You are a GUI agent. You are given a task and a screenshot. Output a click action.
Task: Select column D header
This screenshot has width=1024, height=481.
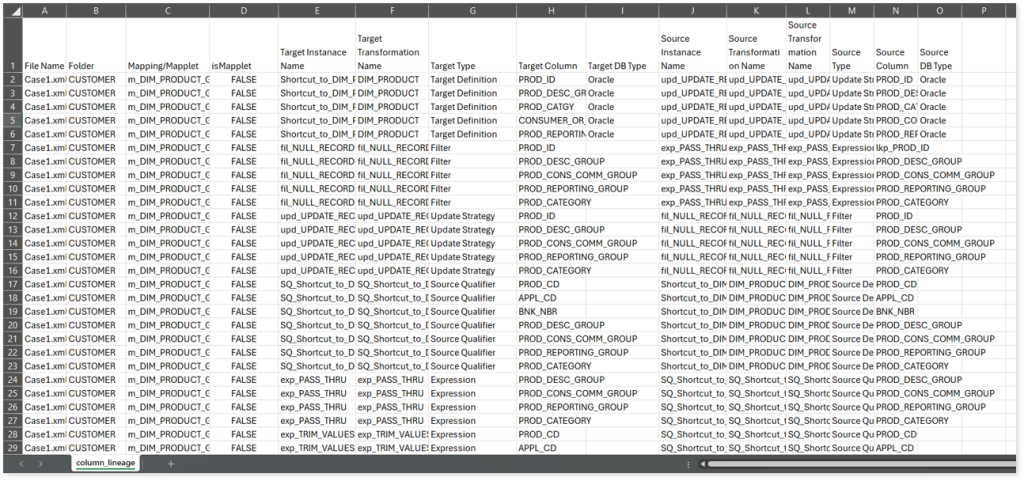244,11
